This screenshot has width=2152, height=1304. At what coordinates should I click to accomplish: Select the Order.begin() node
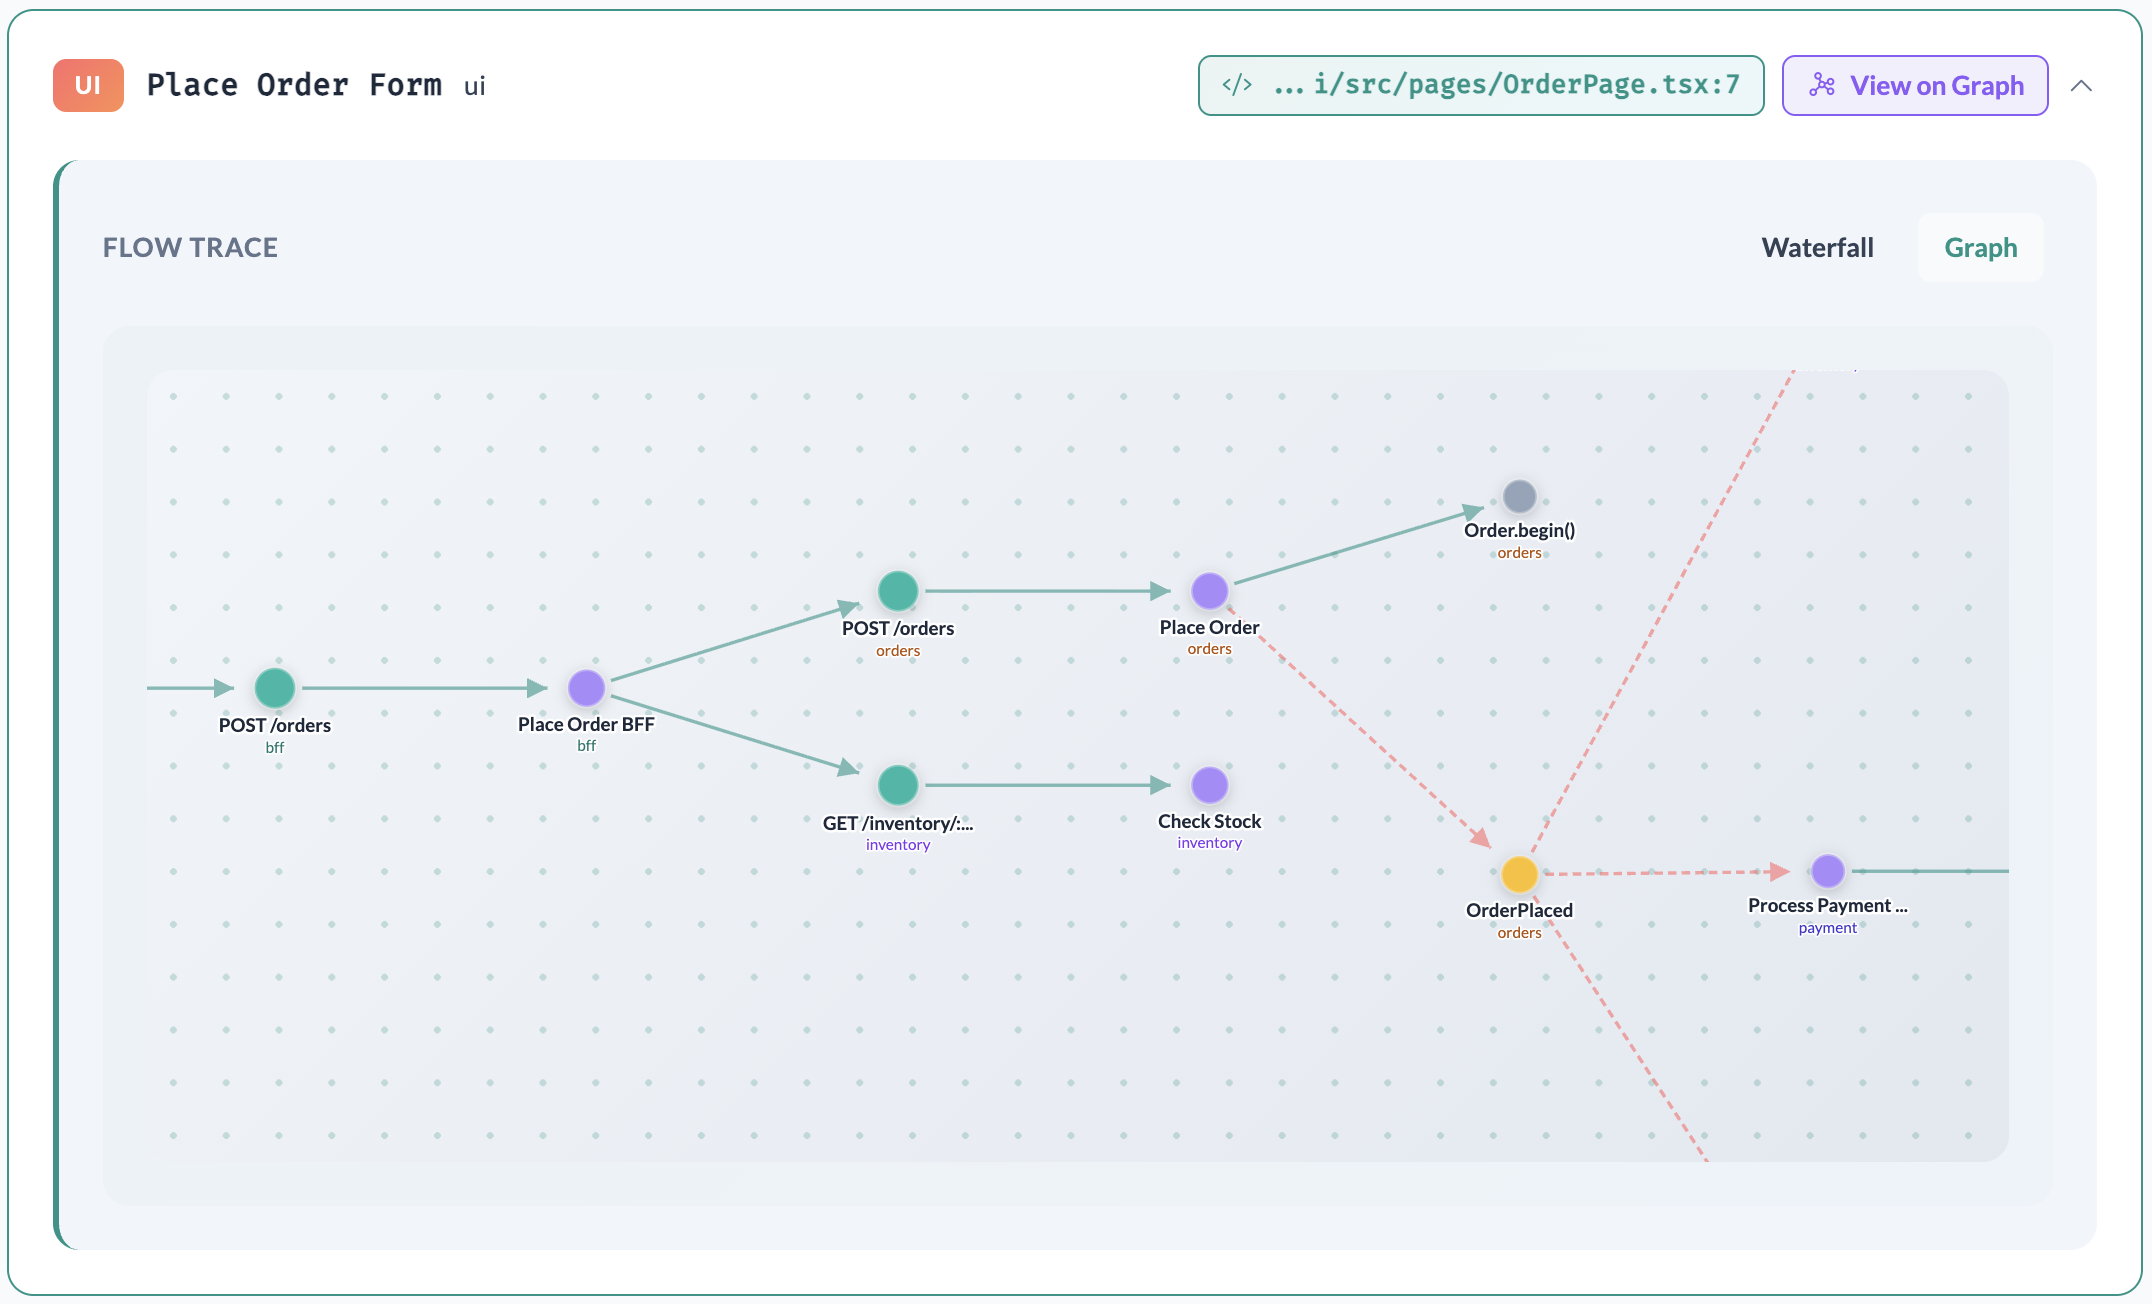(1519, 494)
